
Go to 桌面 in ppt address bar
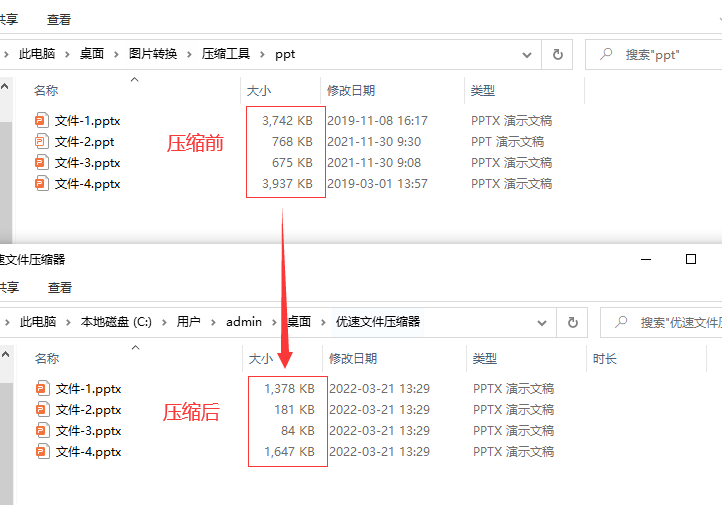[x=92, y=54]
